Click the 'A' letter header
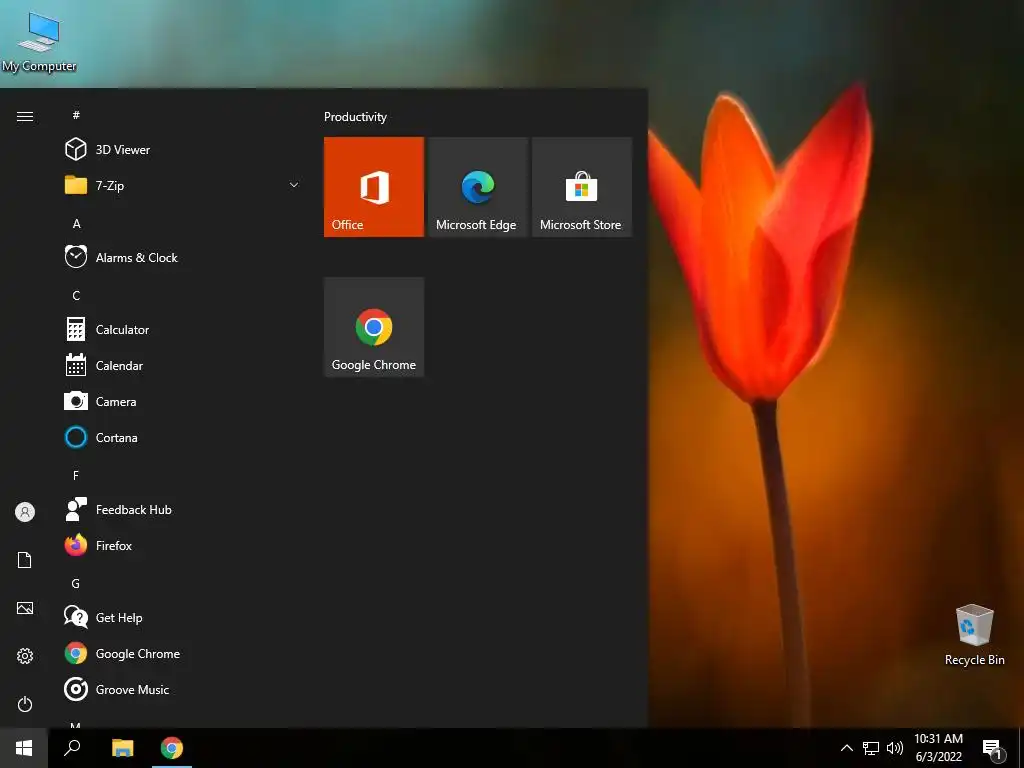Screen dimensions: 1024x768 pyautogui.click(x=76, y=223)
